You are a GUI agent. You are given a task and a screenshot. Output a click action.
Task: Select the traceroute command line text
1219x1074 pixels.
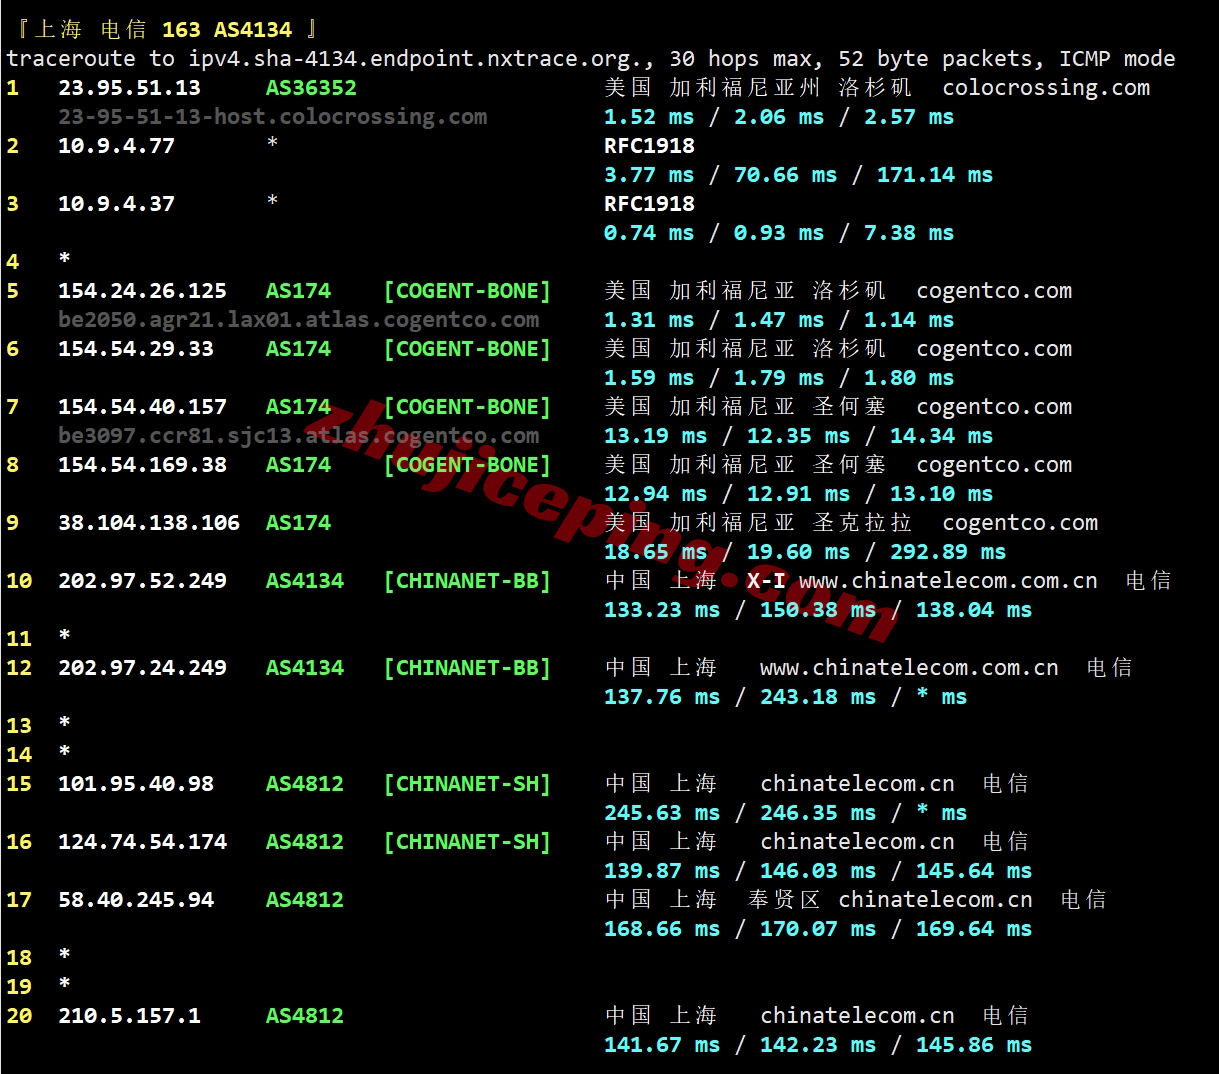591,59
